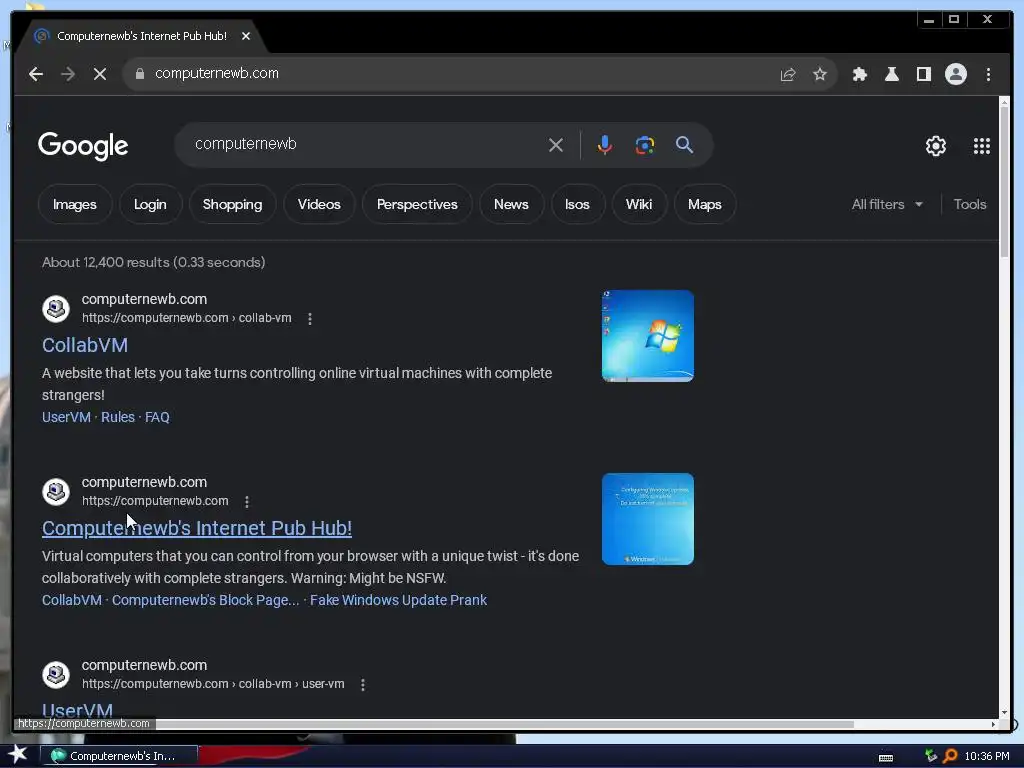Viewport: 1024px width, 768px height.
Task: Clear the Google search box
Action: point(556,145)
